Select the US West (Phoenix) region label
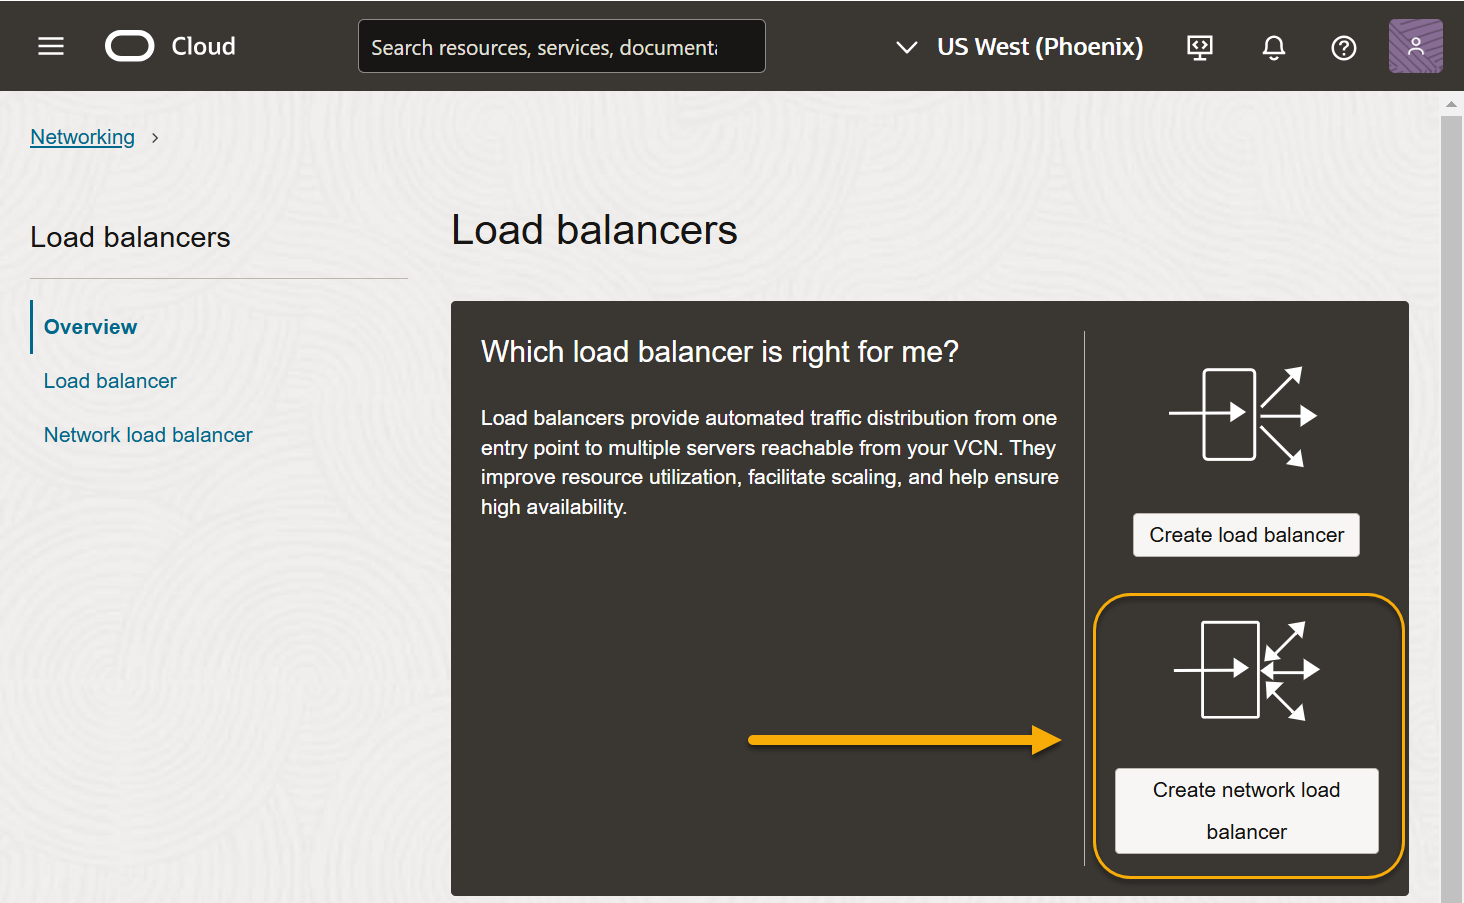The width and height of the screenshot is (1464, 903). click(1039, 47)
